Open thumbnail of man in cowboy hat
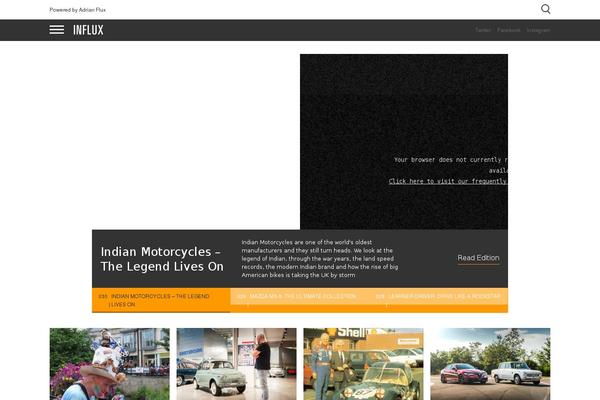 (x=109, y=364)
